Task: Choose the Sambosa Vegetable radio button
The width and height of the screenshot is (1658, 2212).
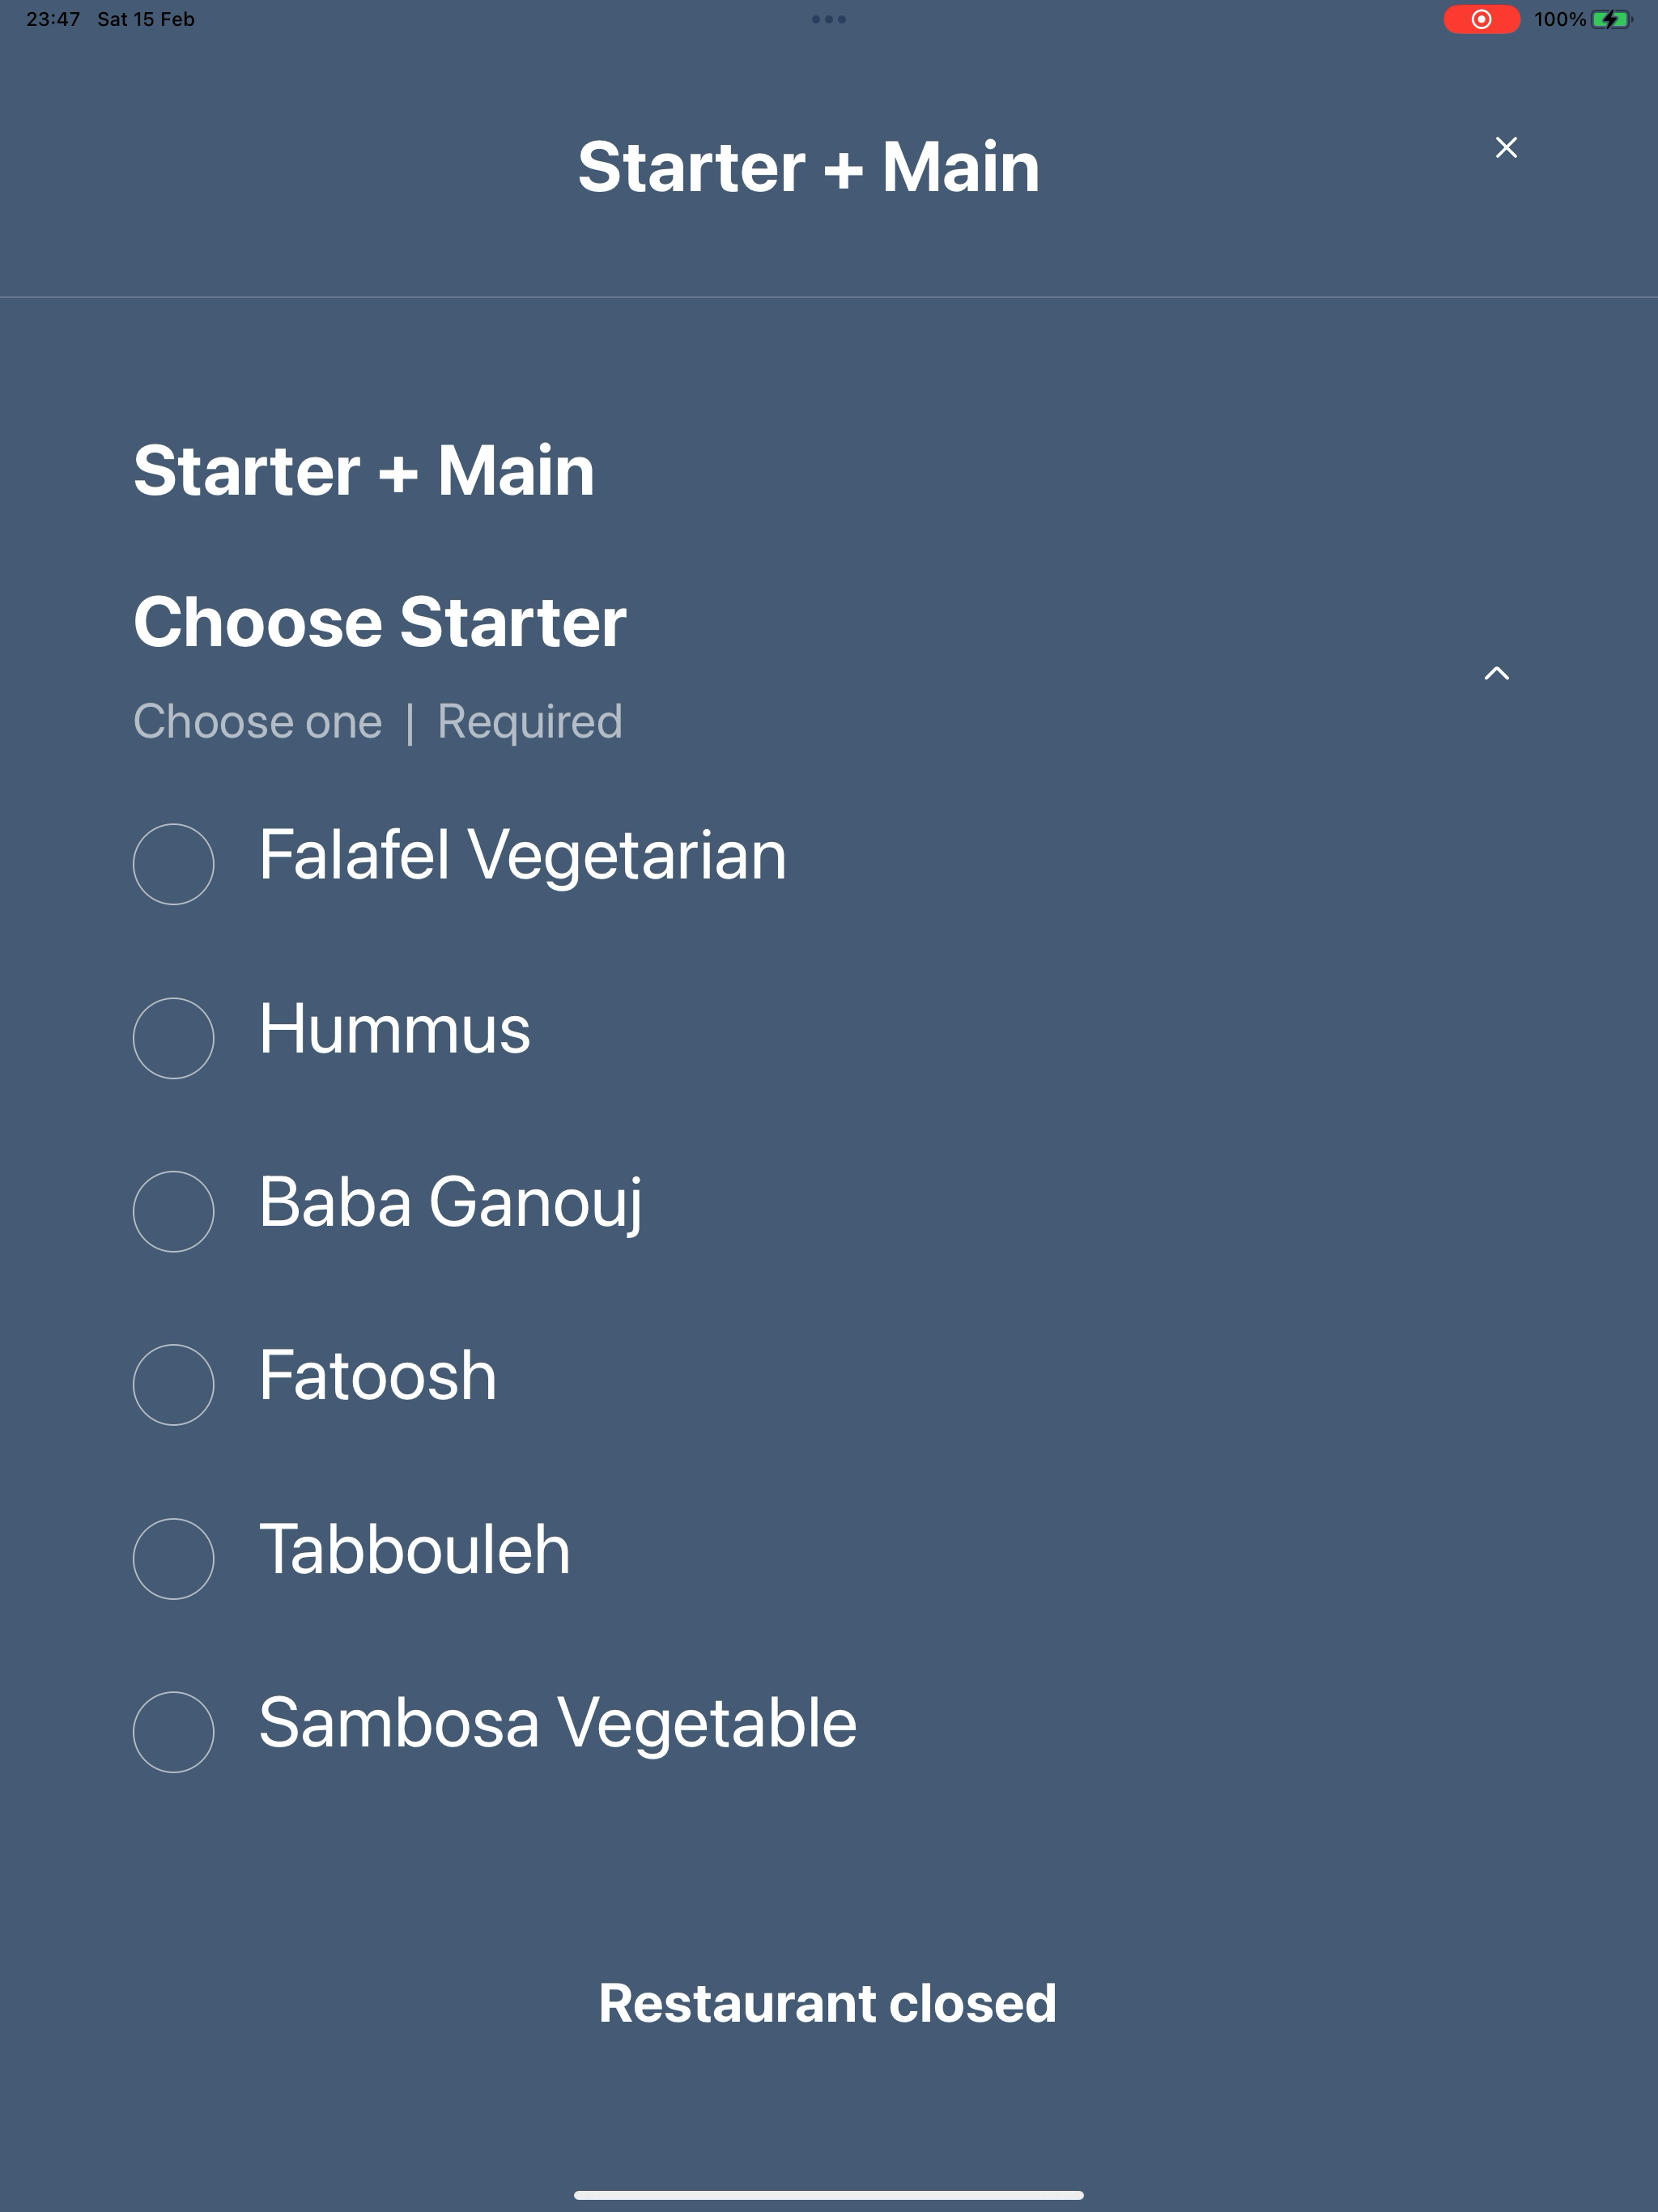Action: (173, 1732)
